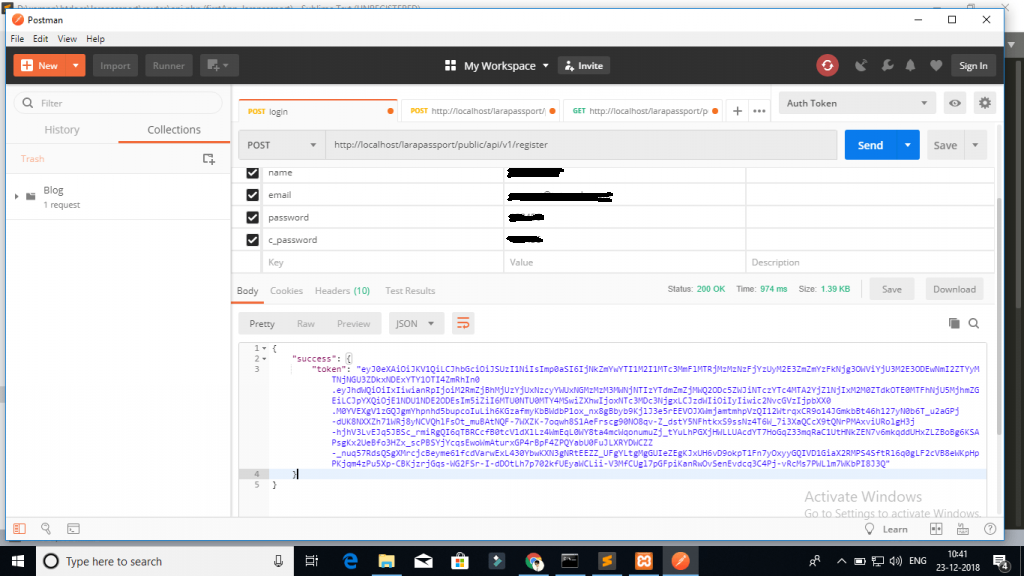Uncheck the password parameter checkbox
The width and height of the screenshot is (1024, 576).
click(x=252, y=217)
